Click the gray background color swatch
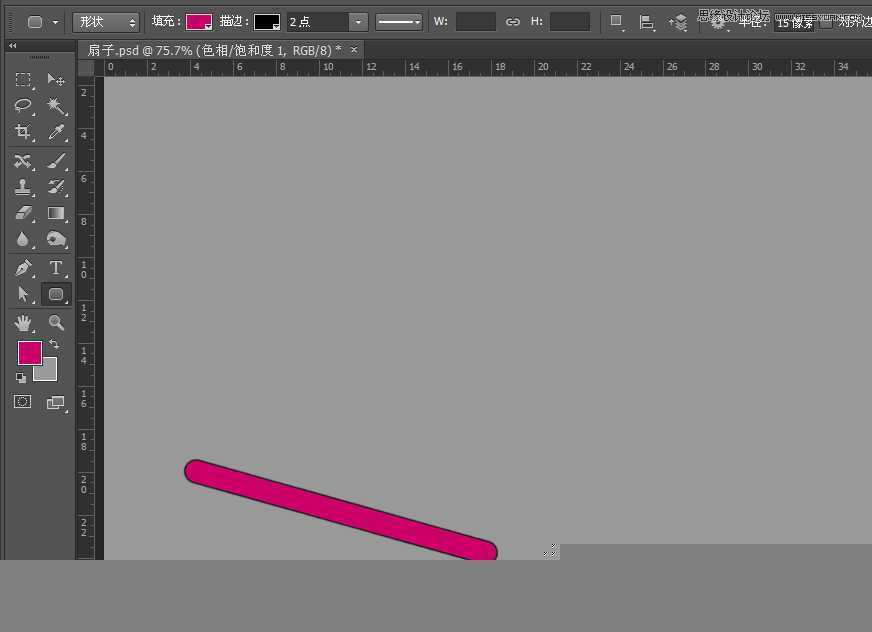Screen dimensions: 872x632 (x=48, y=372)
